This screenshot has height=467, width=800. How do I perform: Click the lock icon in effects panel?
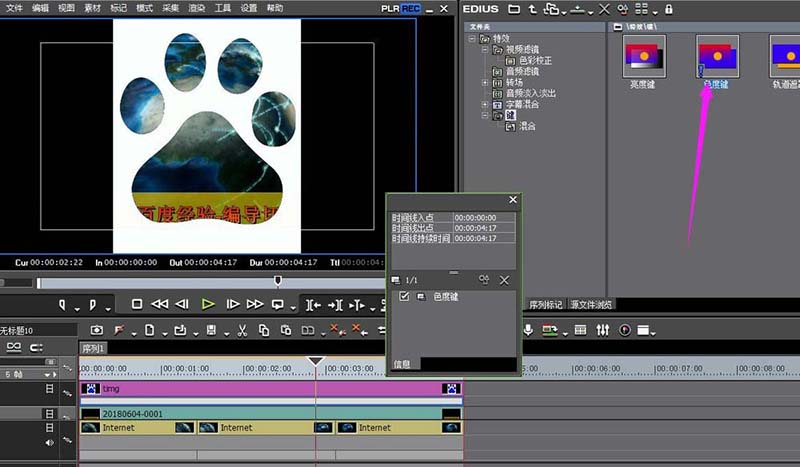click(668, 9)
